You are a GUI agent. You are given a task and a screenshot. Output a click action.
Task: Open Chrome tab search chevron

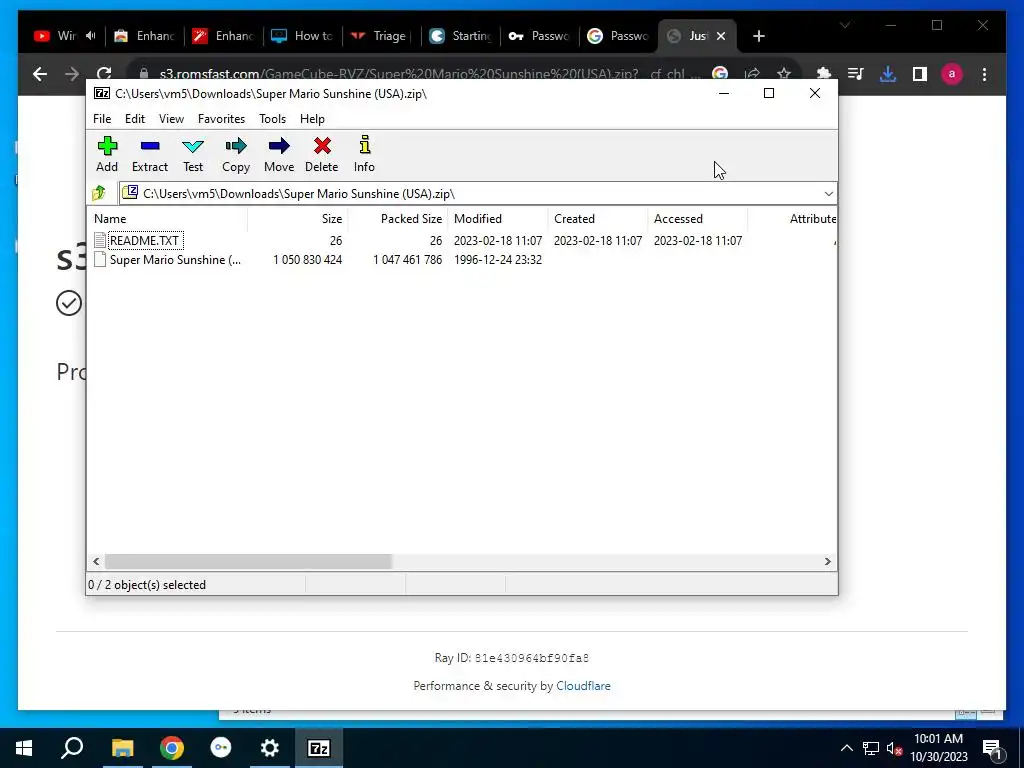point(844,25)
